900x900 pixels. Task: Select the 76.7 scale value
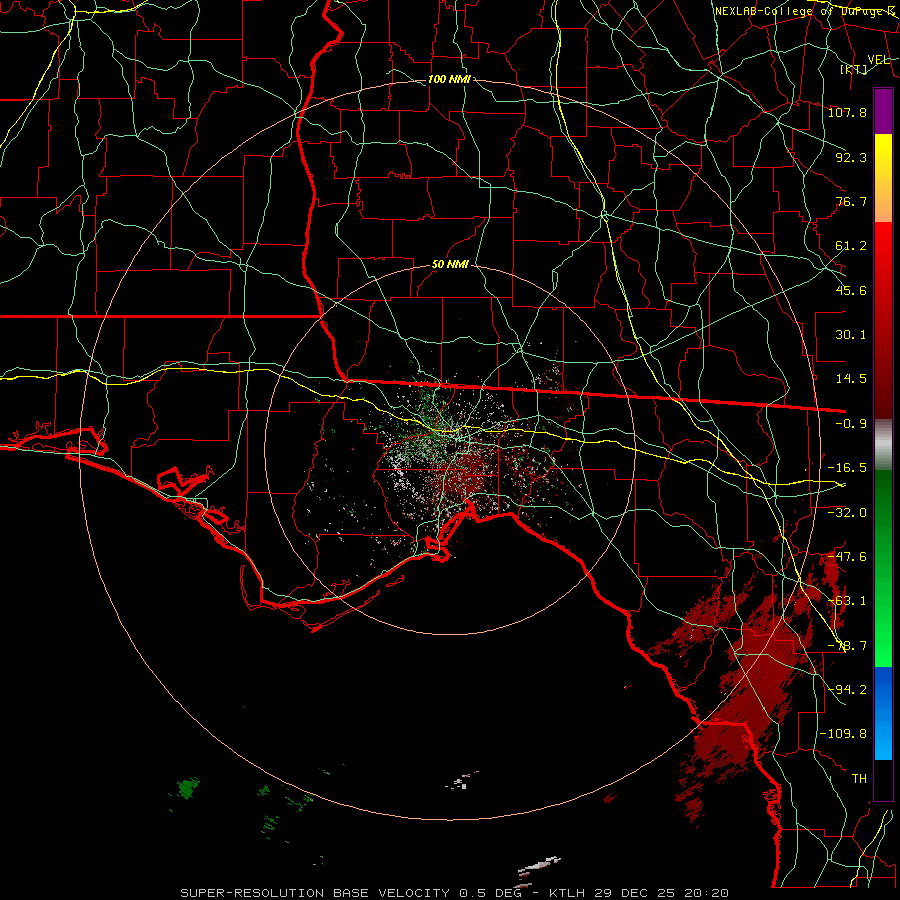(851, 201)
